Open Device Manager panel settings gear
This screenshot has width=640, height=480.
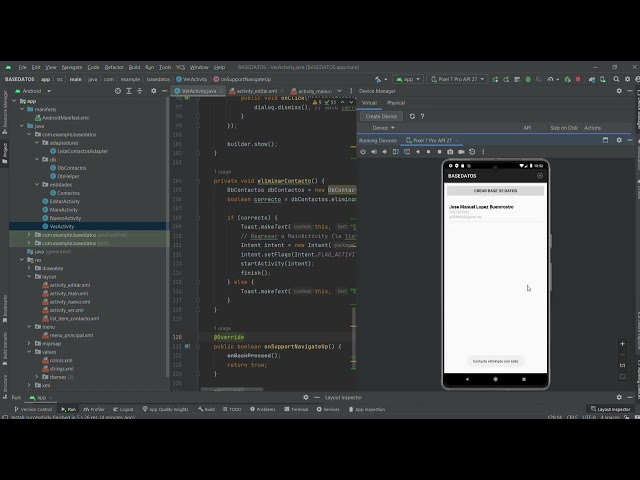pyautogui.click(x=619, y=91)
